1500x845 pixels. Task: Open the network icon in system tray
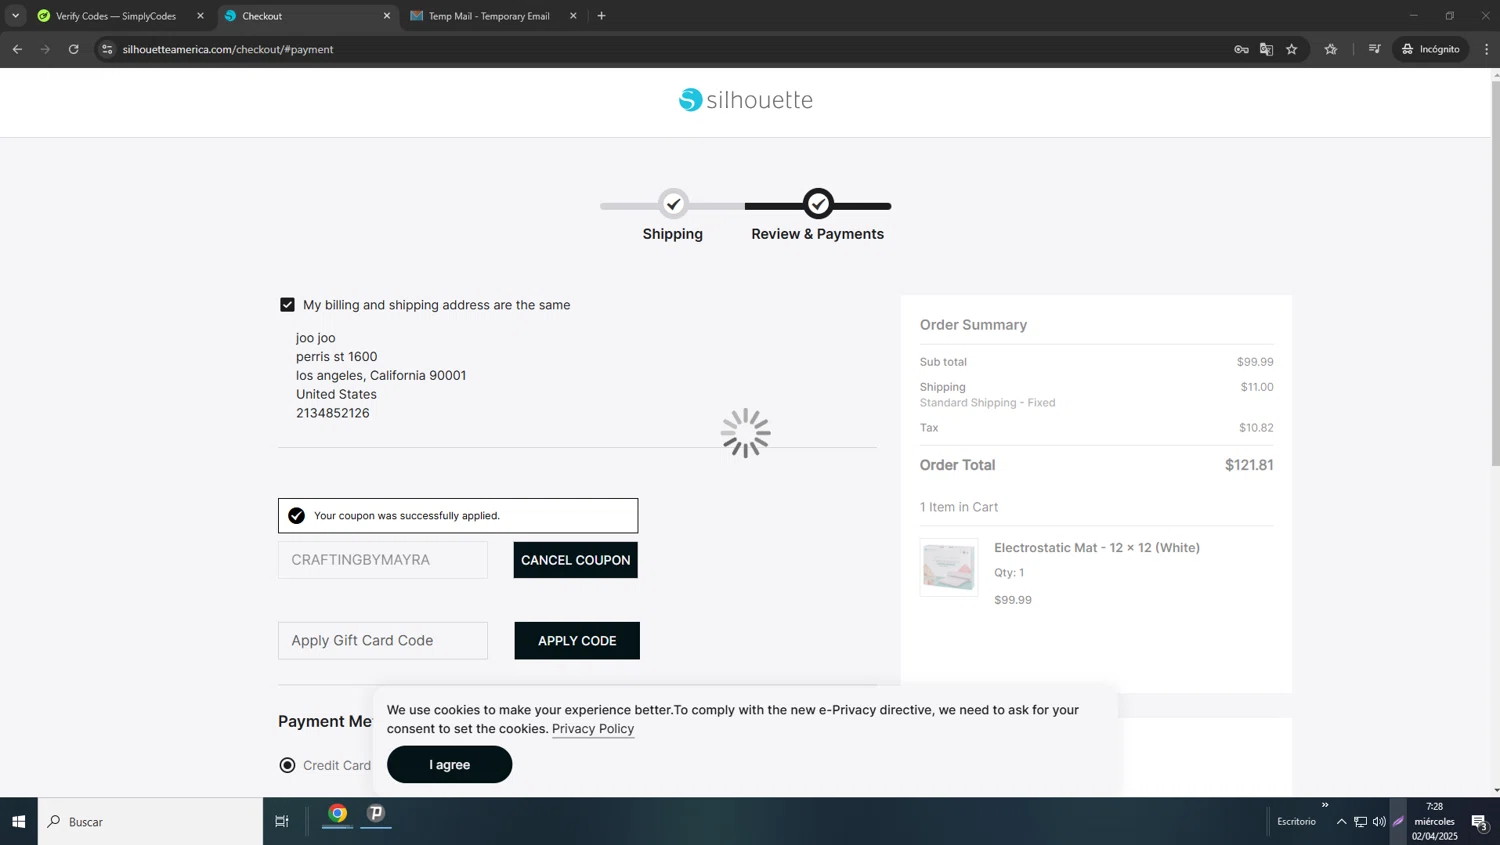point(1360,822)
